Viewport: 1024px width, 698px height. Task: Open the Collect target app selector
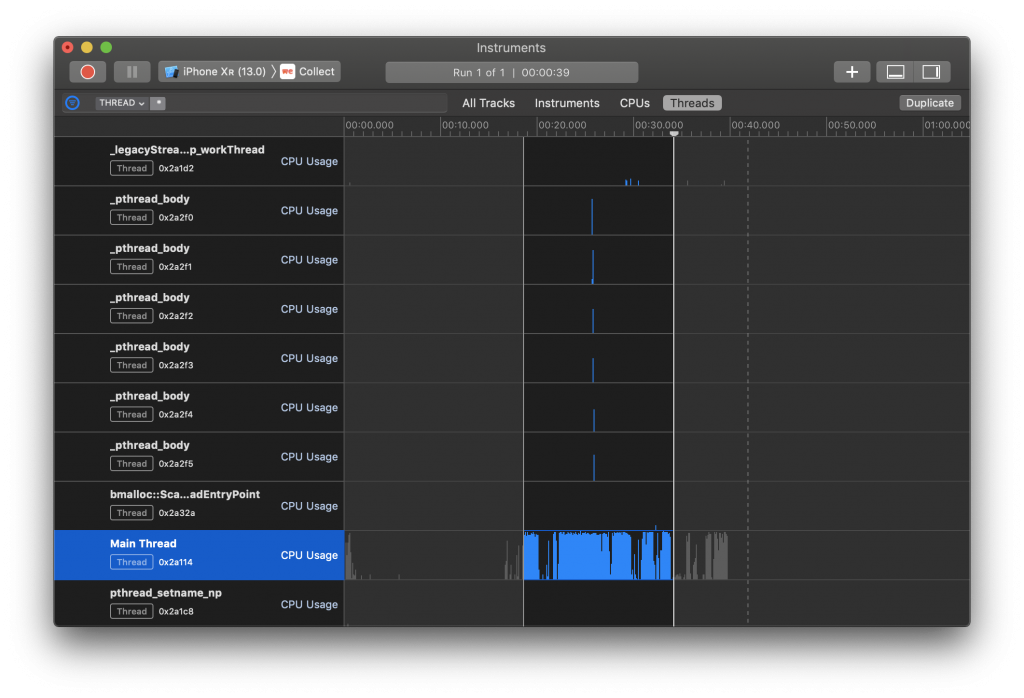pyautogui.click(x=309, y=72)
